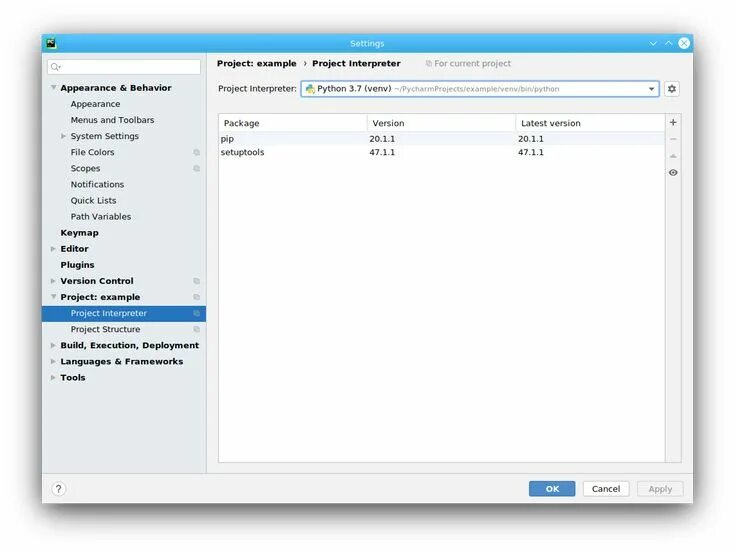Collapse the Appearance & Behavior section
The image size is (735, 553).
click(53, 88)
